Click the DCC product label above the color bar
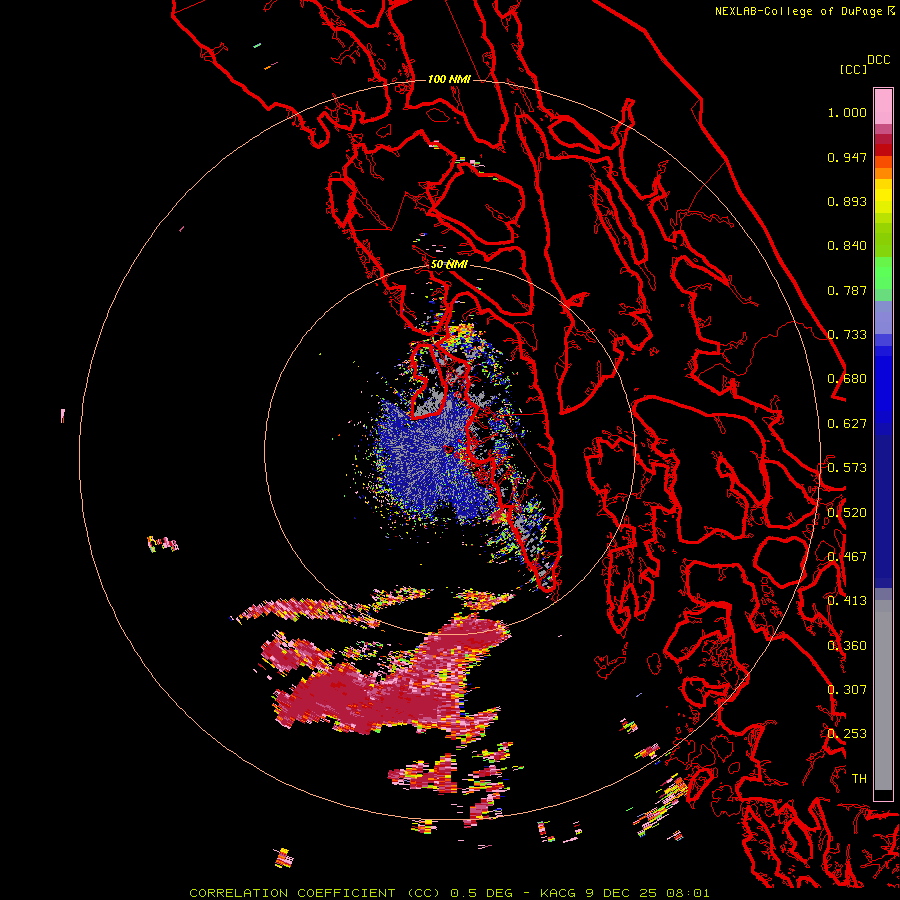The image size is (900, 900). click(879, 60)
